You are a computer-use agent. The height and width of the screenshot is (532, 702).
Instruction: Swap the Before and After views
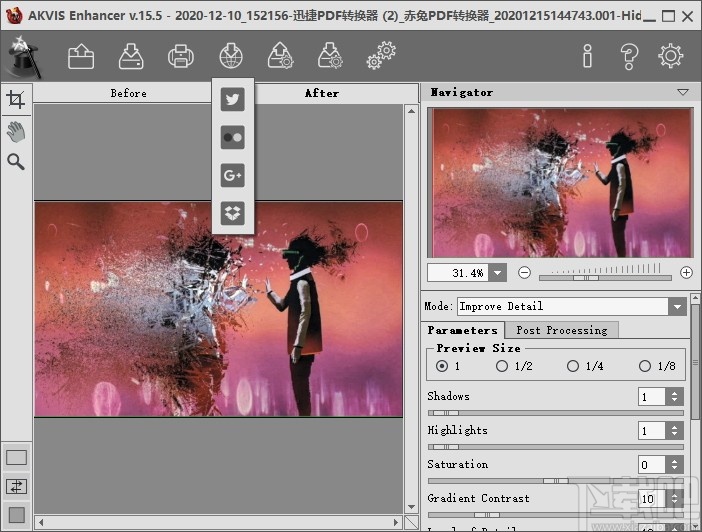pos(17,486)
